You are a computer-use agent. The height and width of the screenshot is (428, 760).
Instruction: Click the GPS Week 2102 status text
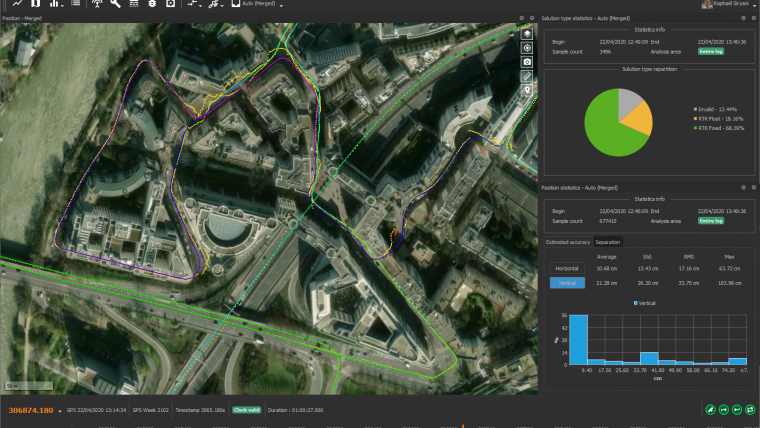(151, 410)
